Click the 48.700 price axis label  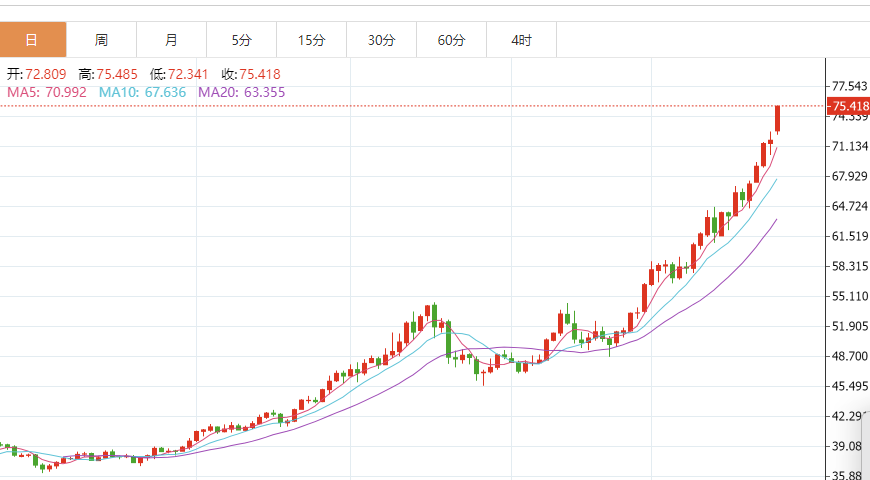click(x=849, y=356)
